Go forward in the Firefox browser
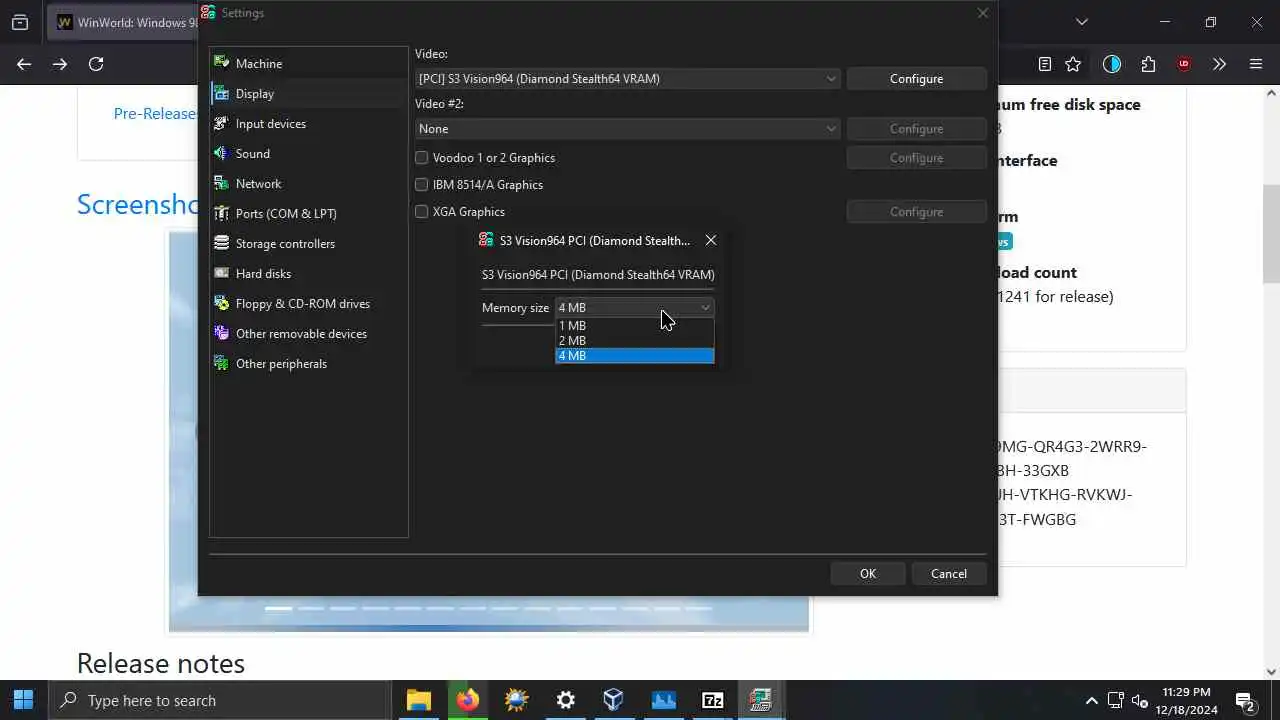This screenshot has width=1280, height=720. click(x=60, y=64)
